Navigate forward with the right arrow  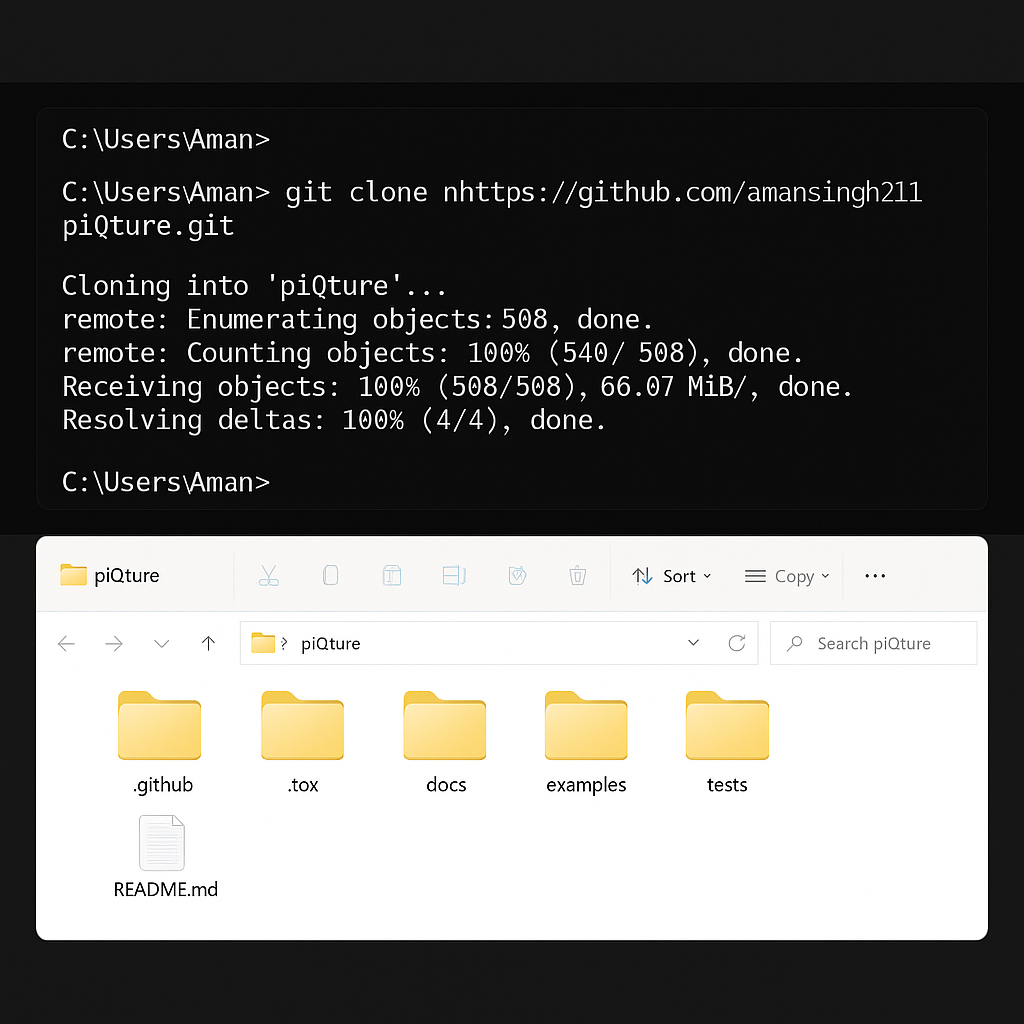pos(114,643)
